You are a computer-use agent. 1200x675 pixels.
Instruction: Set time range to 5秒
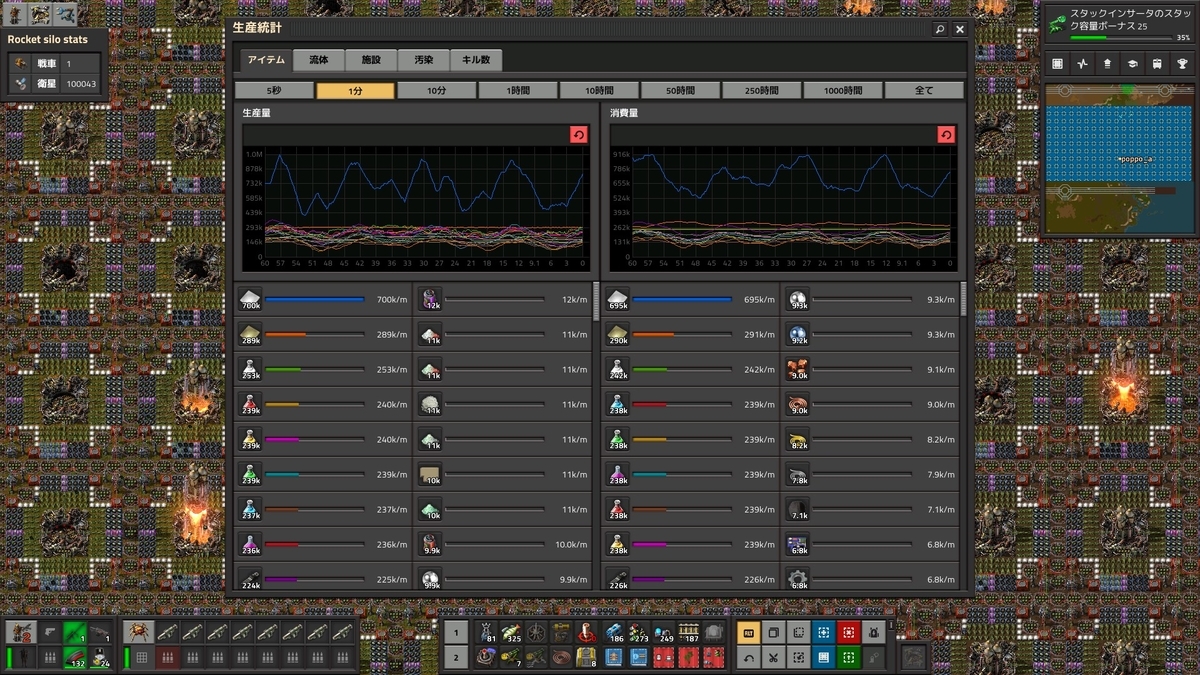pyautogui.click(x=275, y=90)
